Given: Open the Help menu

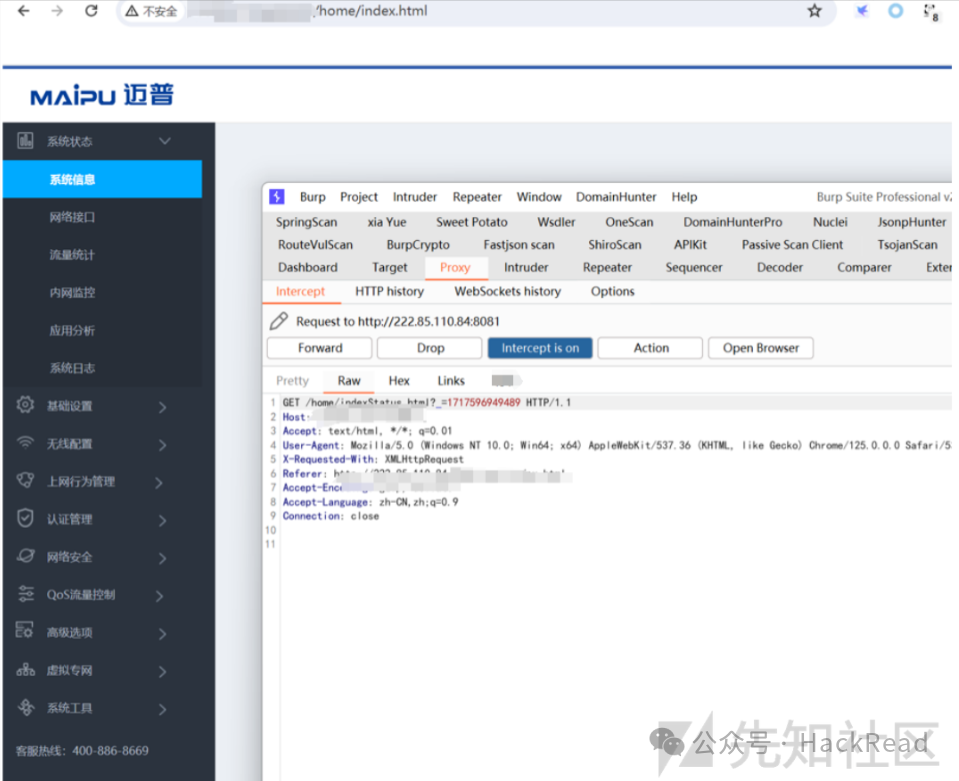Looking at the screenshot, I should 684,197.
